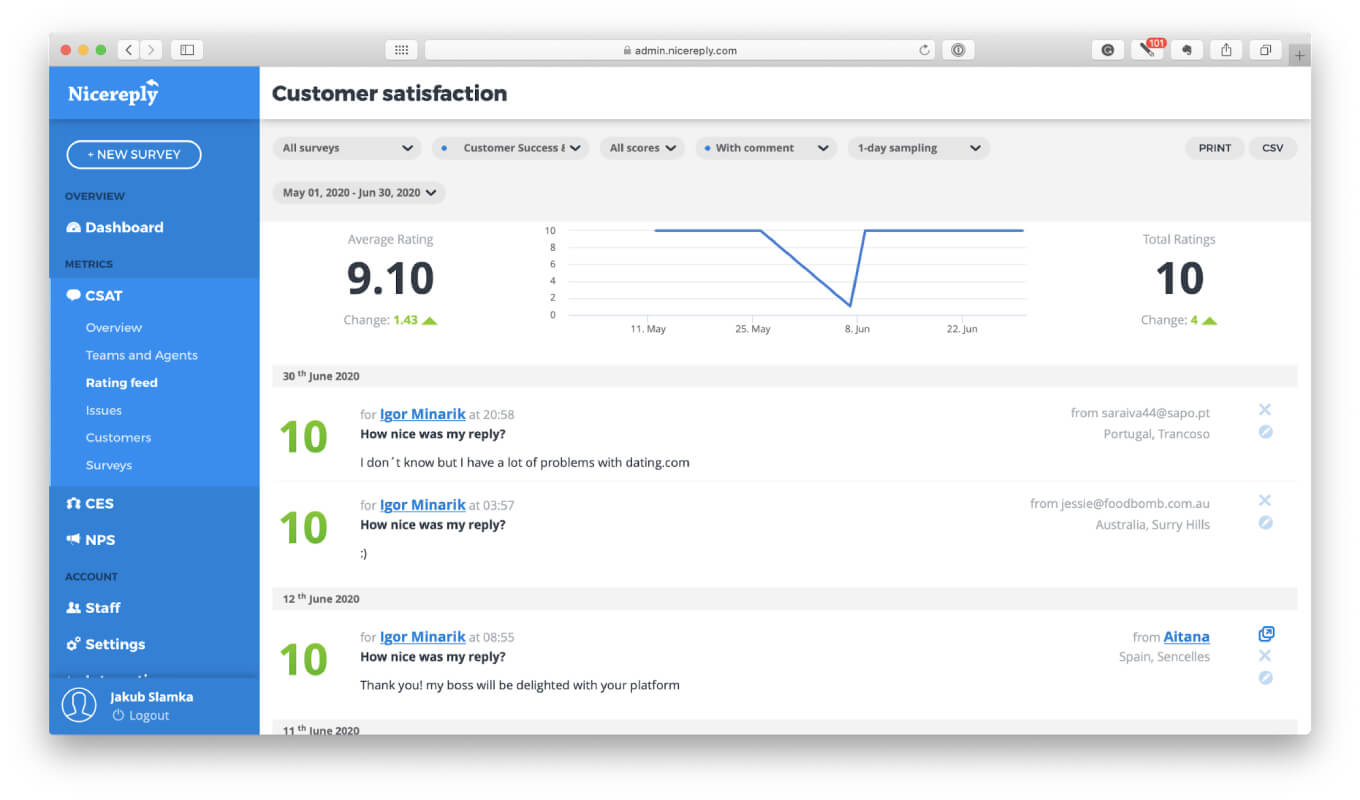
Task: Show all Safari tabs overview
Action: point(1265,50)
